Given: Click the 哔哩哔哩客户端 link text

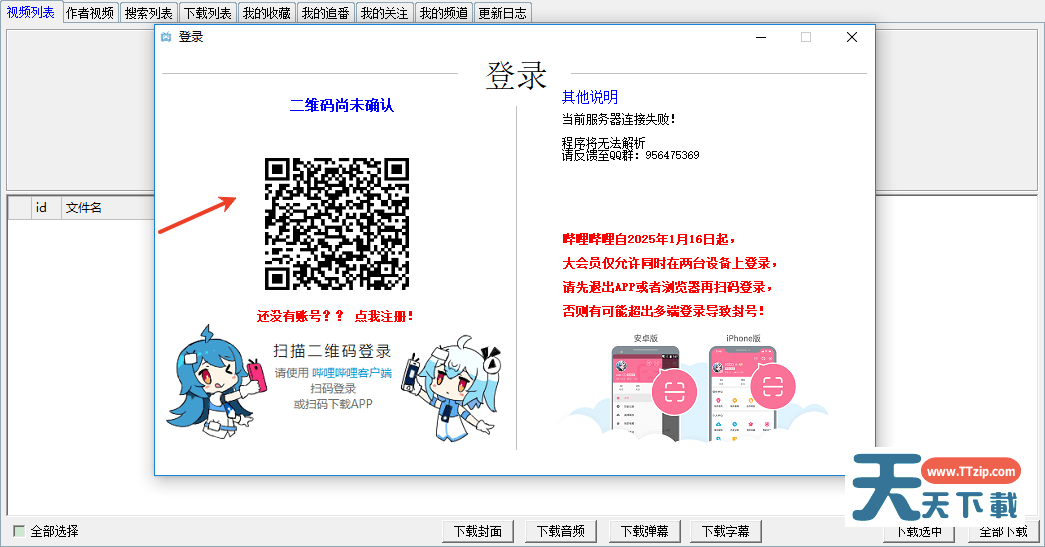Looking at the screenshot, I should pos(352,373).
